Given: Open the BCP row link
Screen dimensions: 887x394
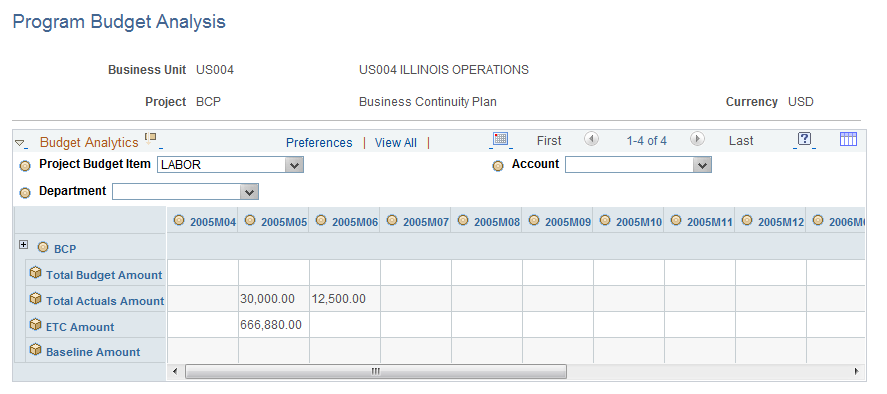Looking at the screenshot, I should [x=65, y=249].
